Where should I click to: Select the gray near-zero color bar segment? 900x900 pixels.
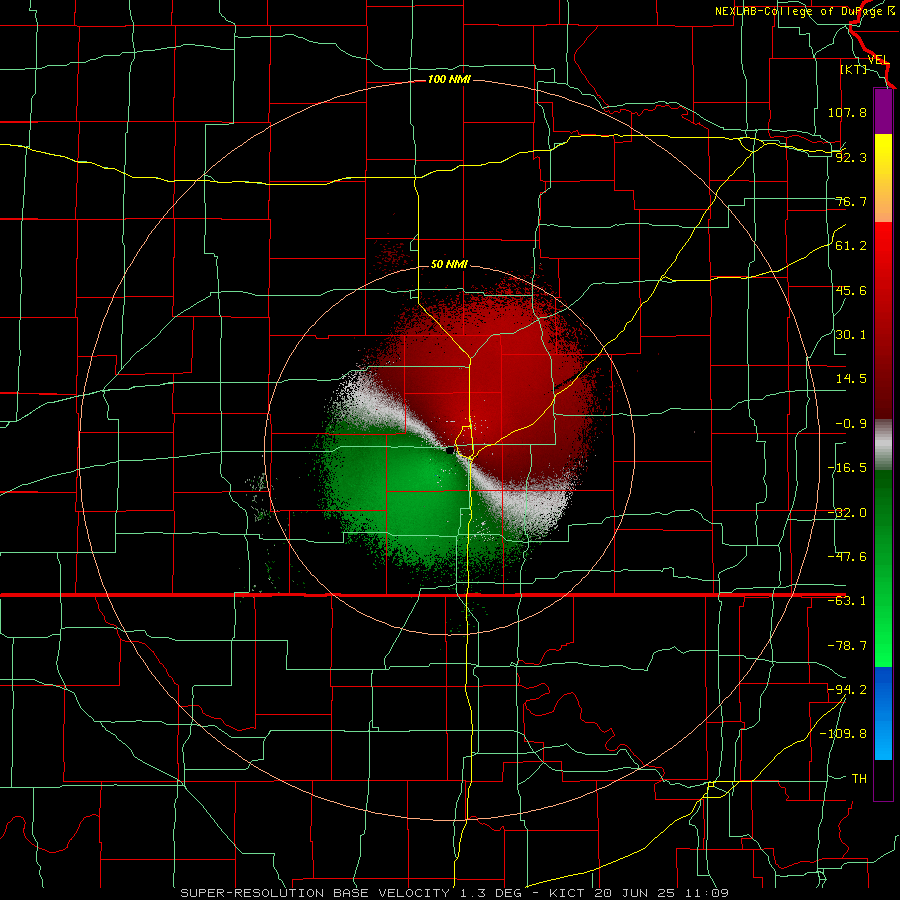[x=883, y=444]
